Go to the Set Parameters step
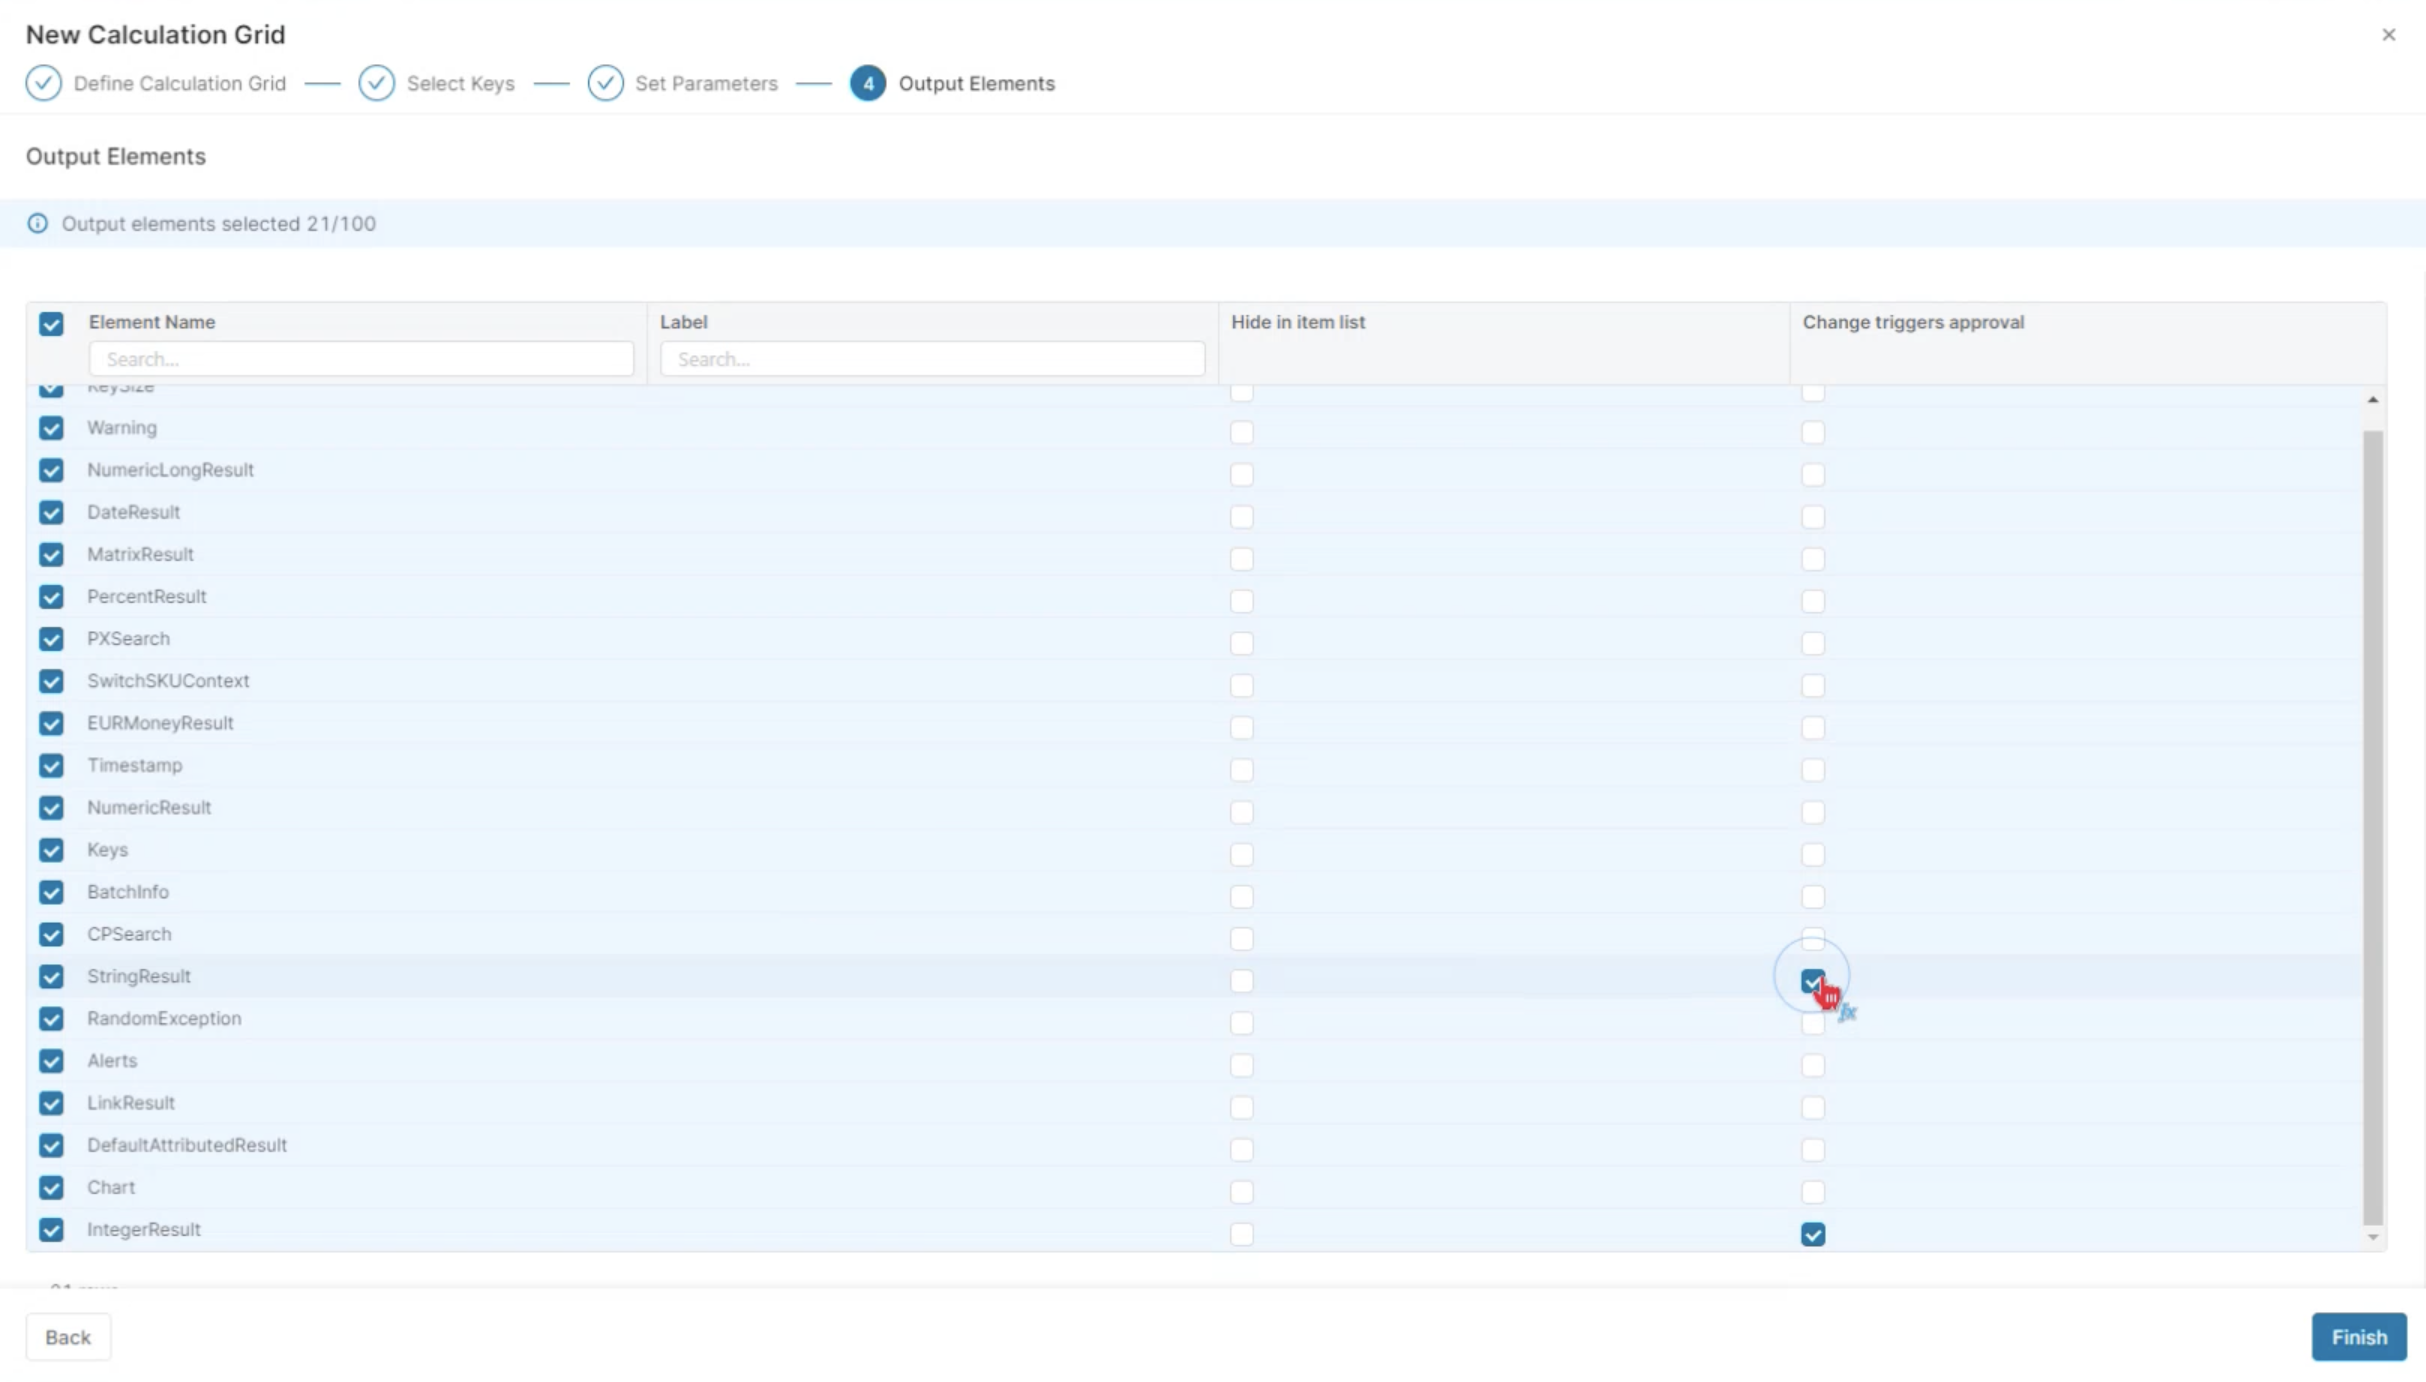Viewport: 2426px width, 1382px height. pyautogui.click(x=705, y=83)
